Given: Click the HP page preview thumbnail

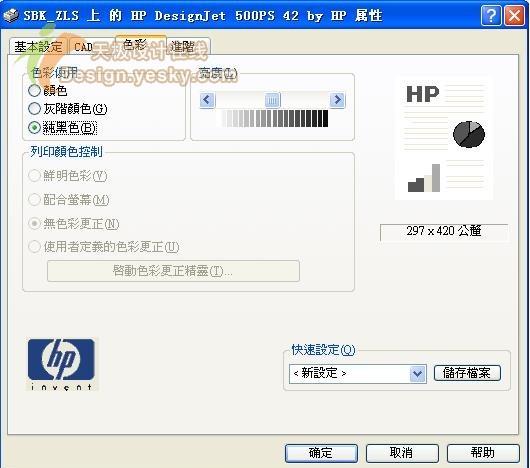Looking at the screenshot, I should [x=444, y=139].
